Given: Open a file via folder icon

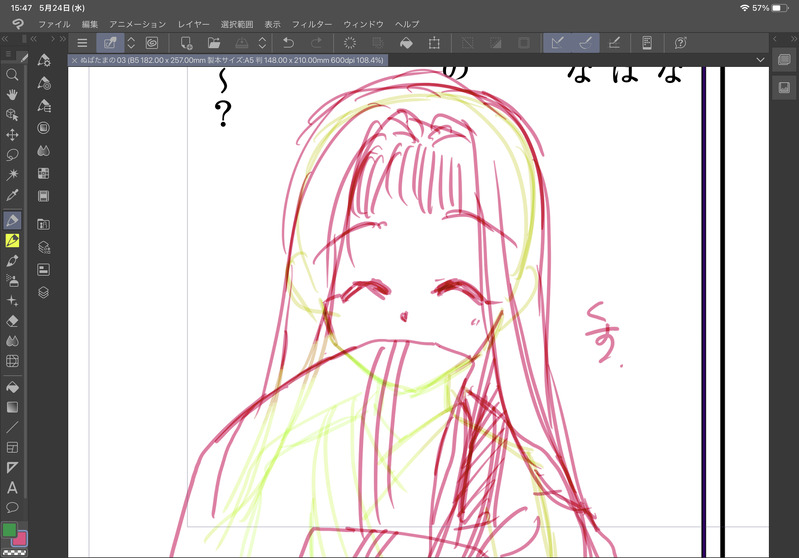Looking at the screenshot, I should coord(214,43).
